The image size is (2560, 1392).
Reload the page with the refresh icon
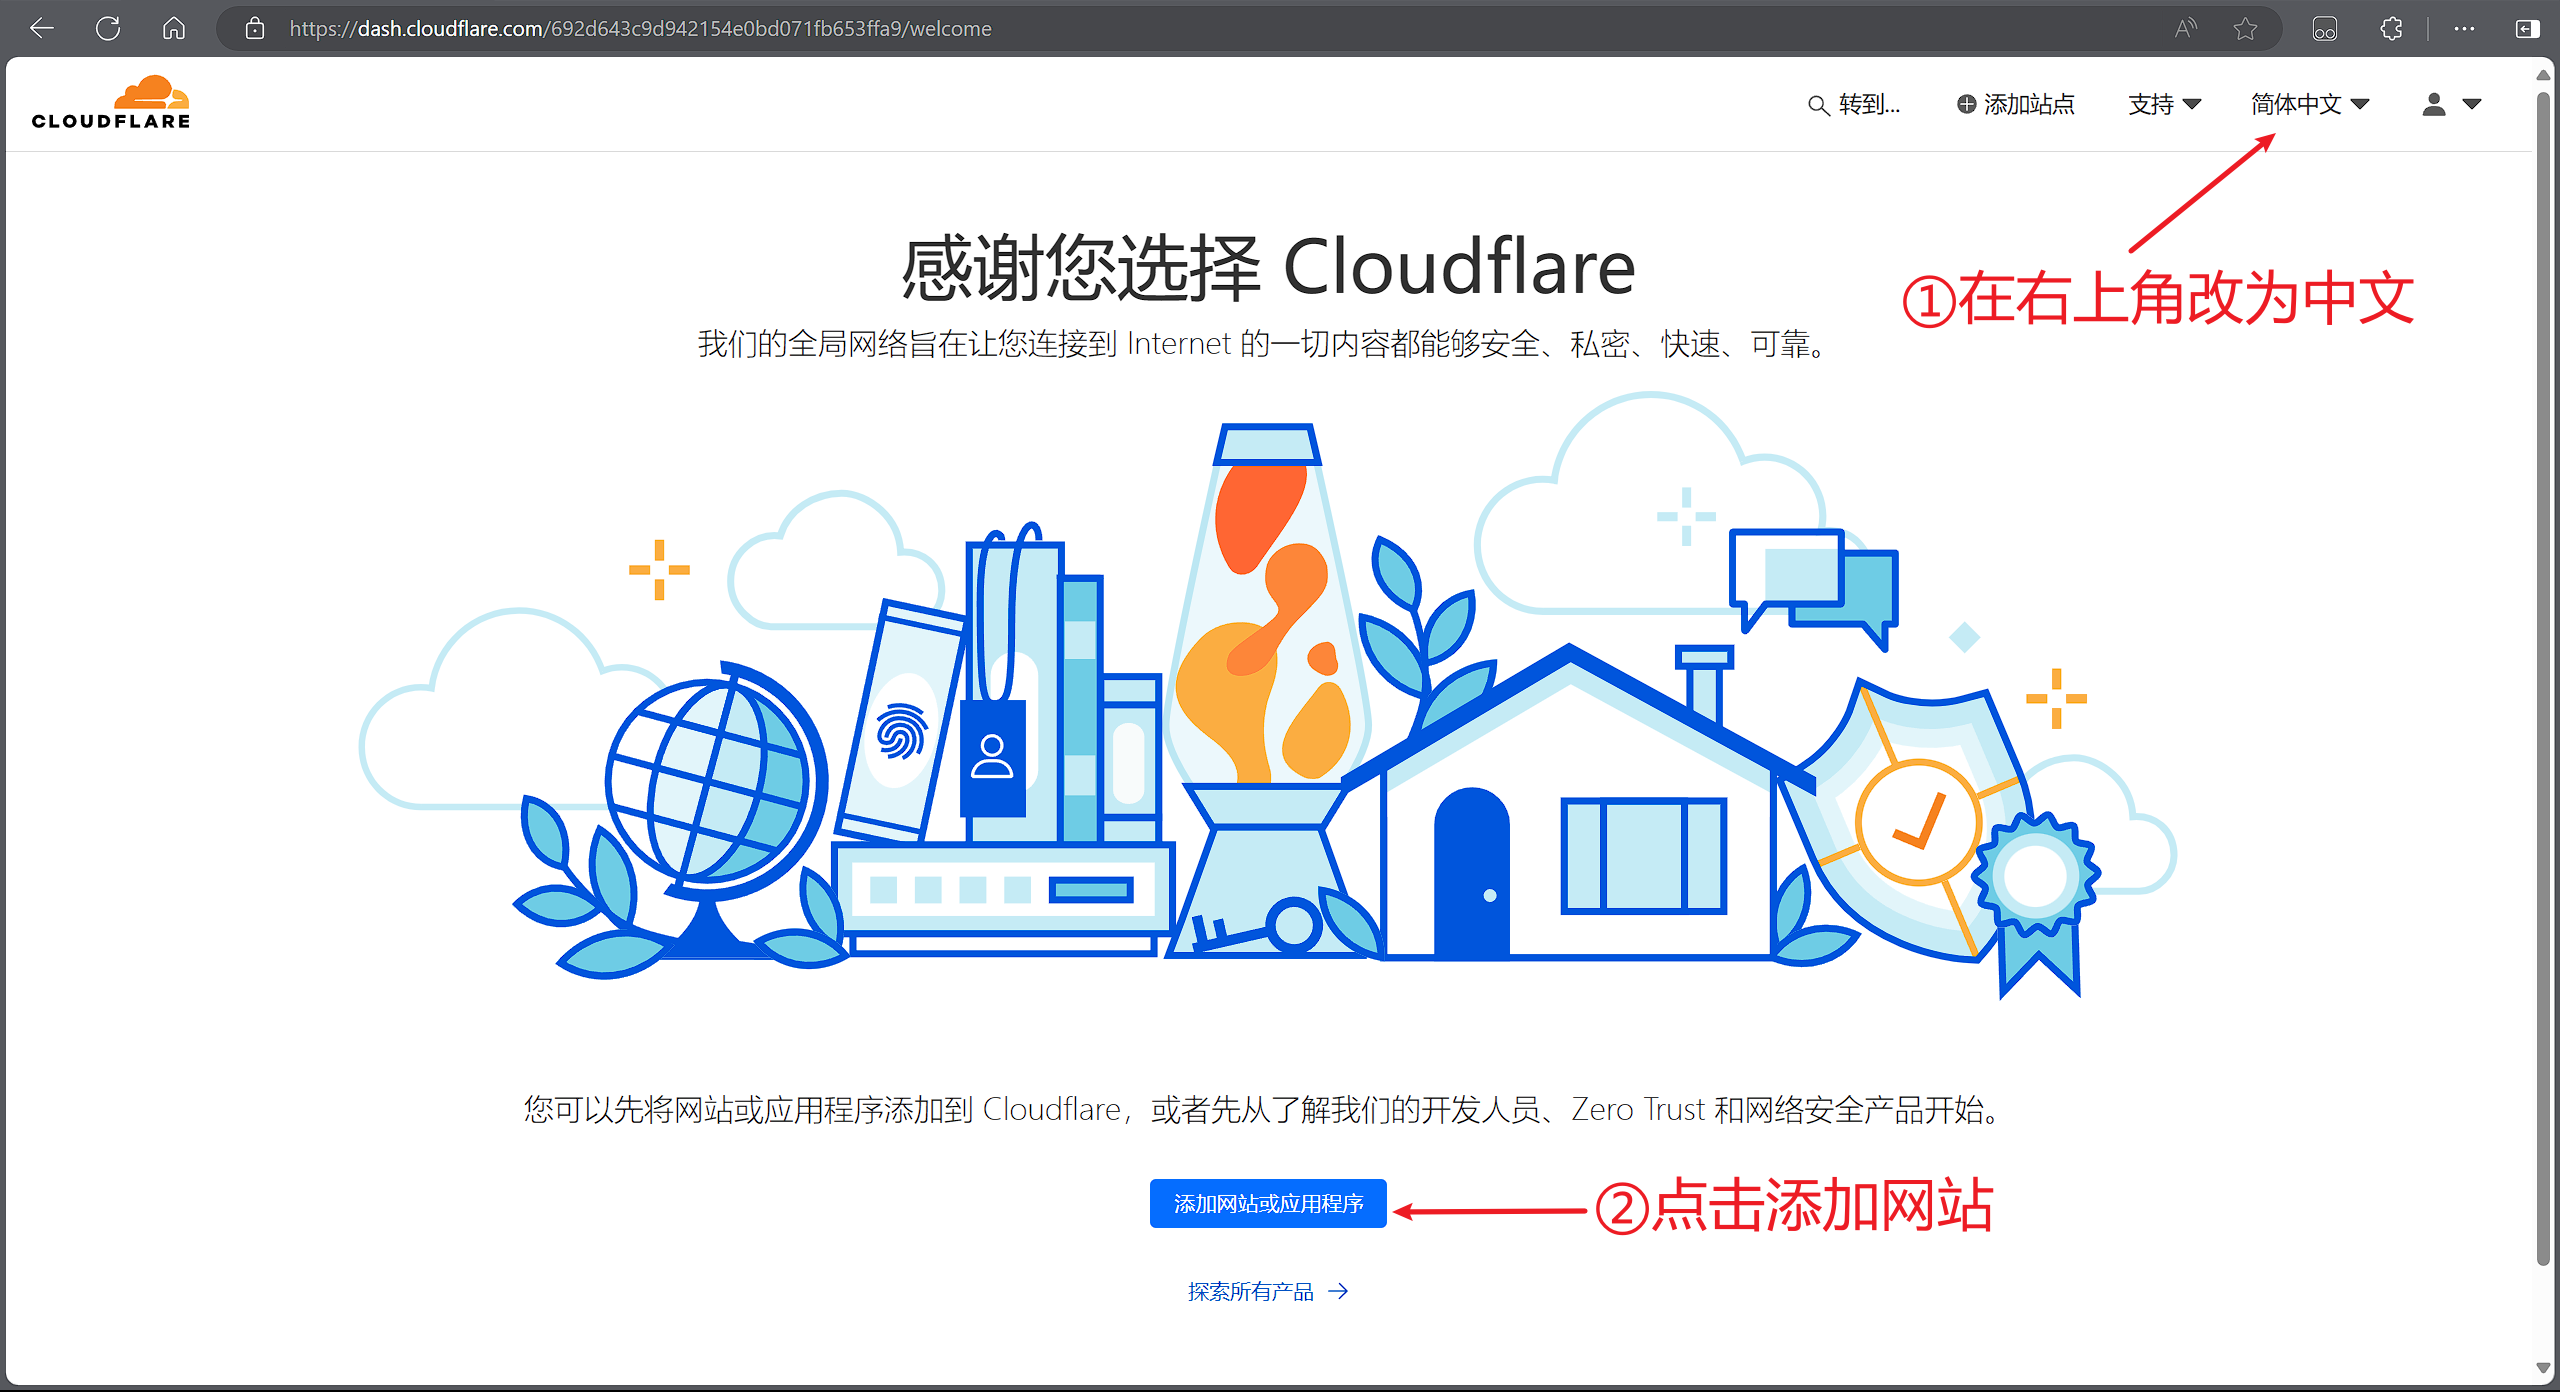click(108, 28)
